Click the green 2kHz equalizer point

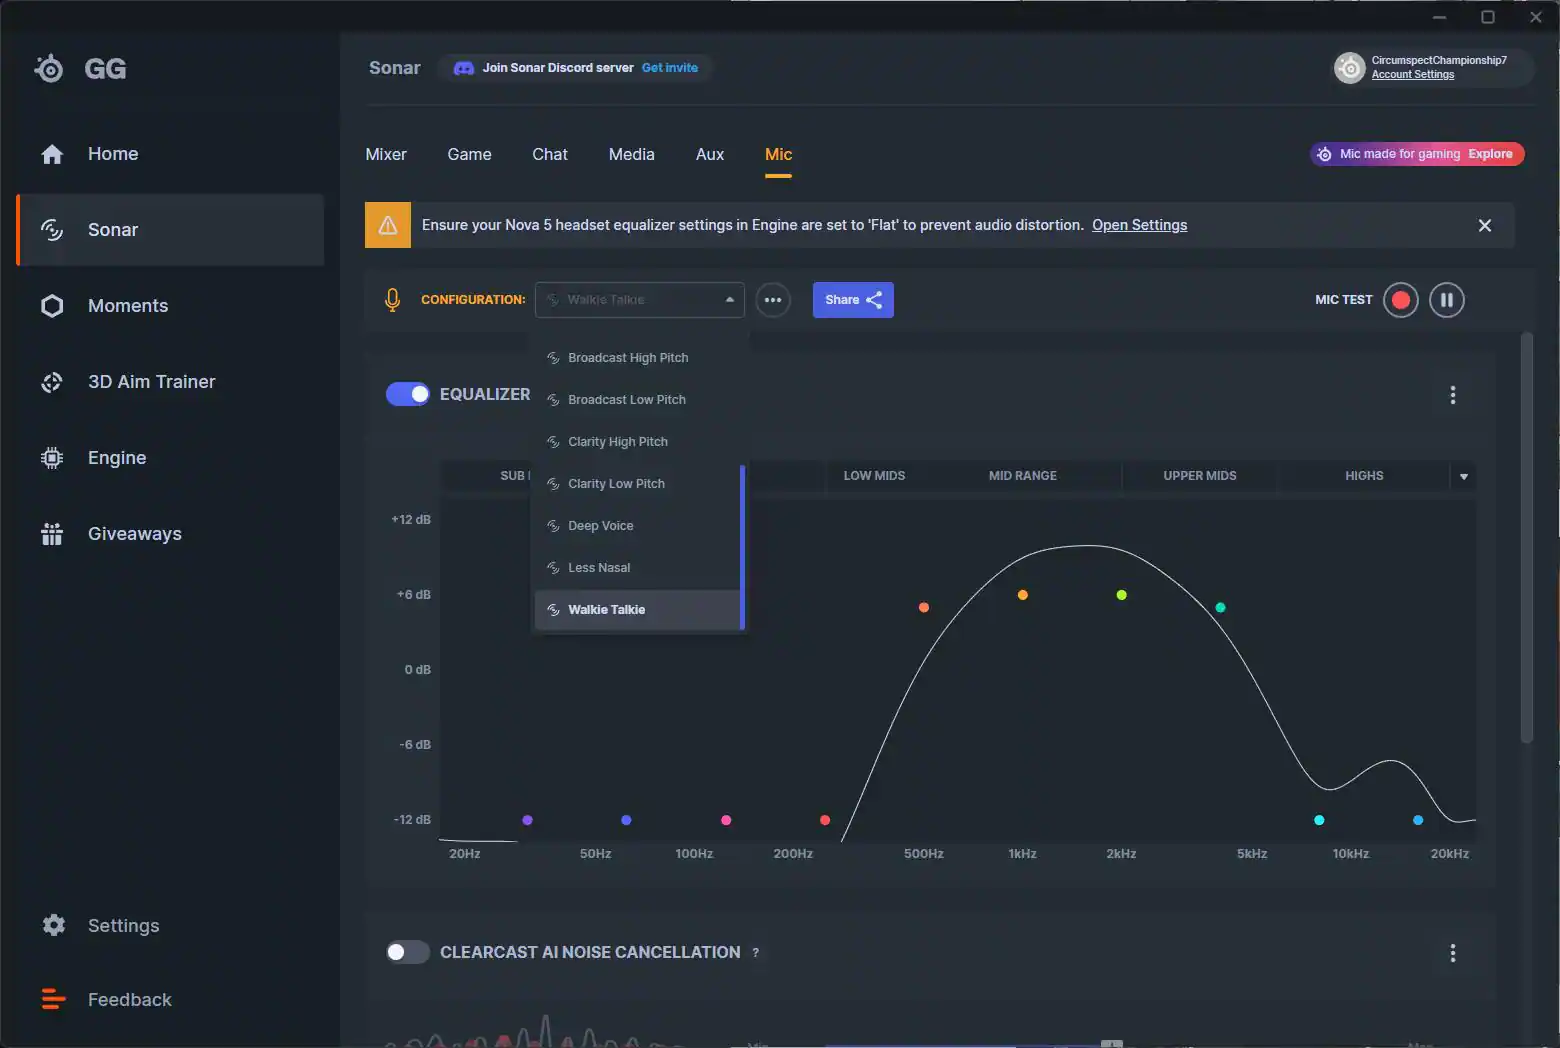coord(1121,595)
